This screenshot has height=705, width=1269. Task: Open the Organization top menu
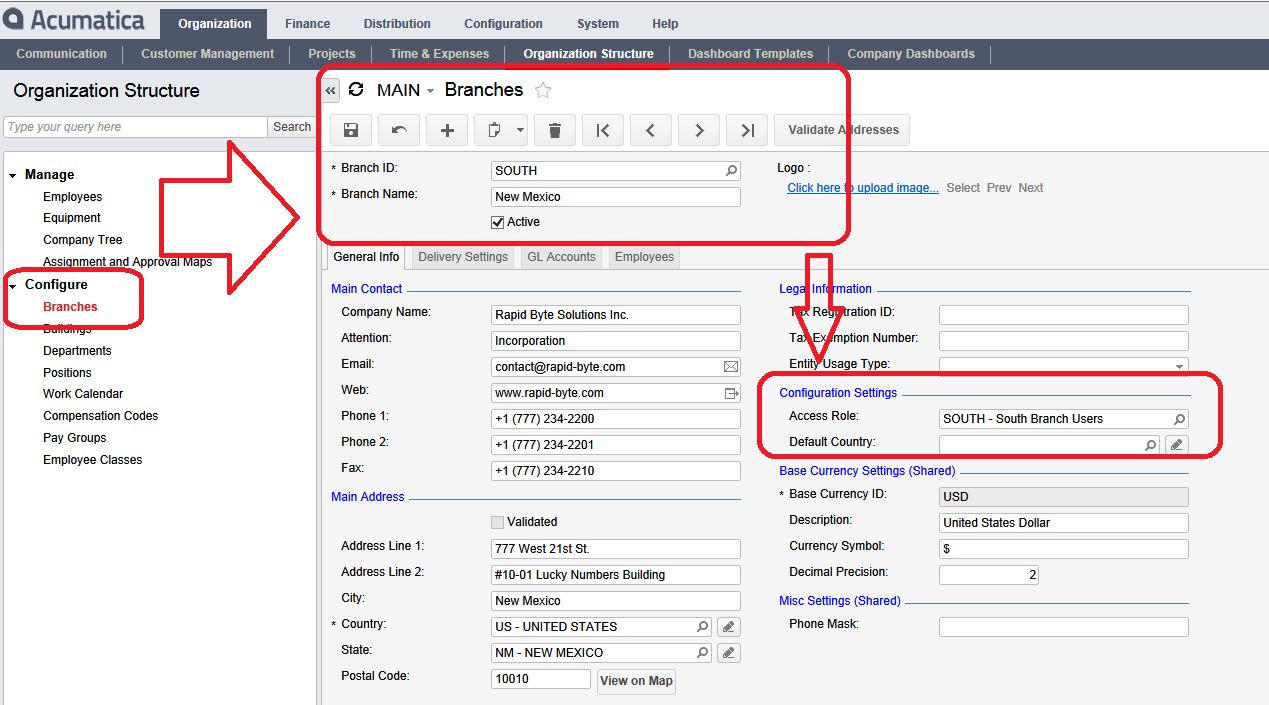(x=215, y=24)
